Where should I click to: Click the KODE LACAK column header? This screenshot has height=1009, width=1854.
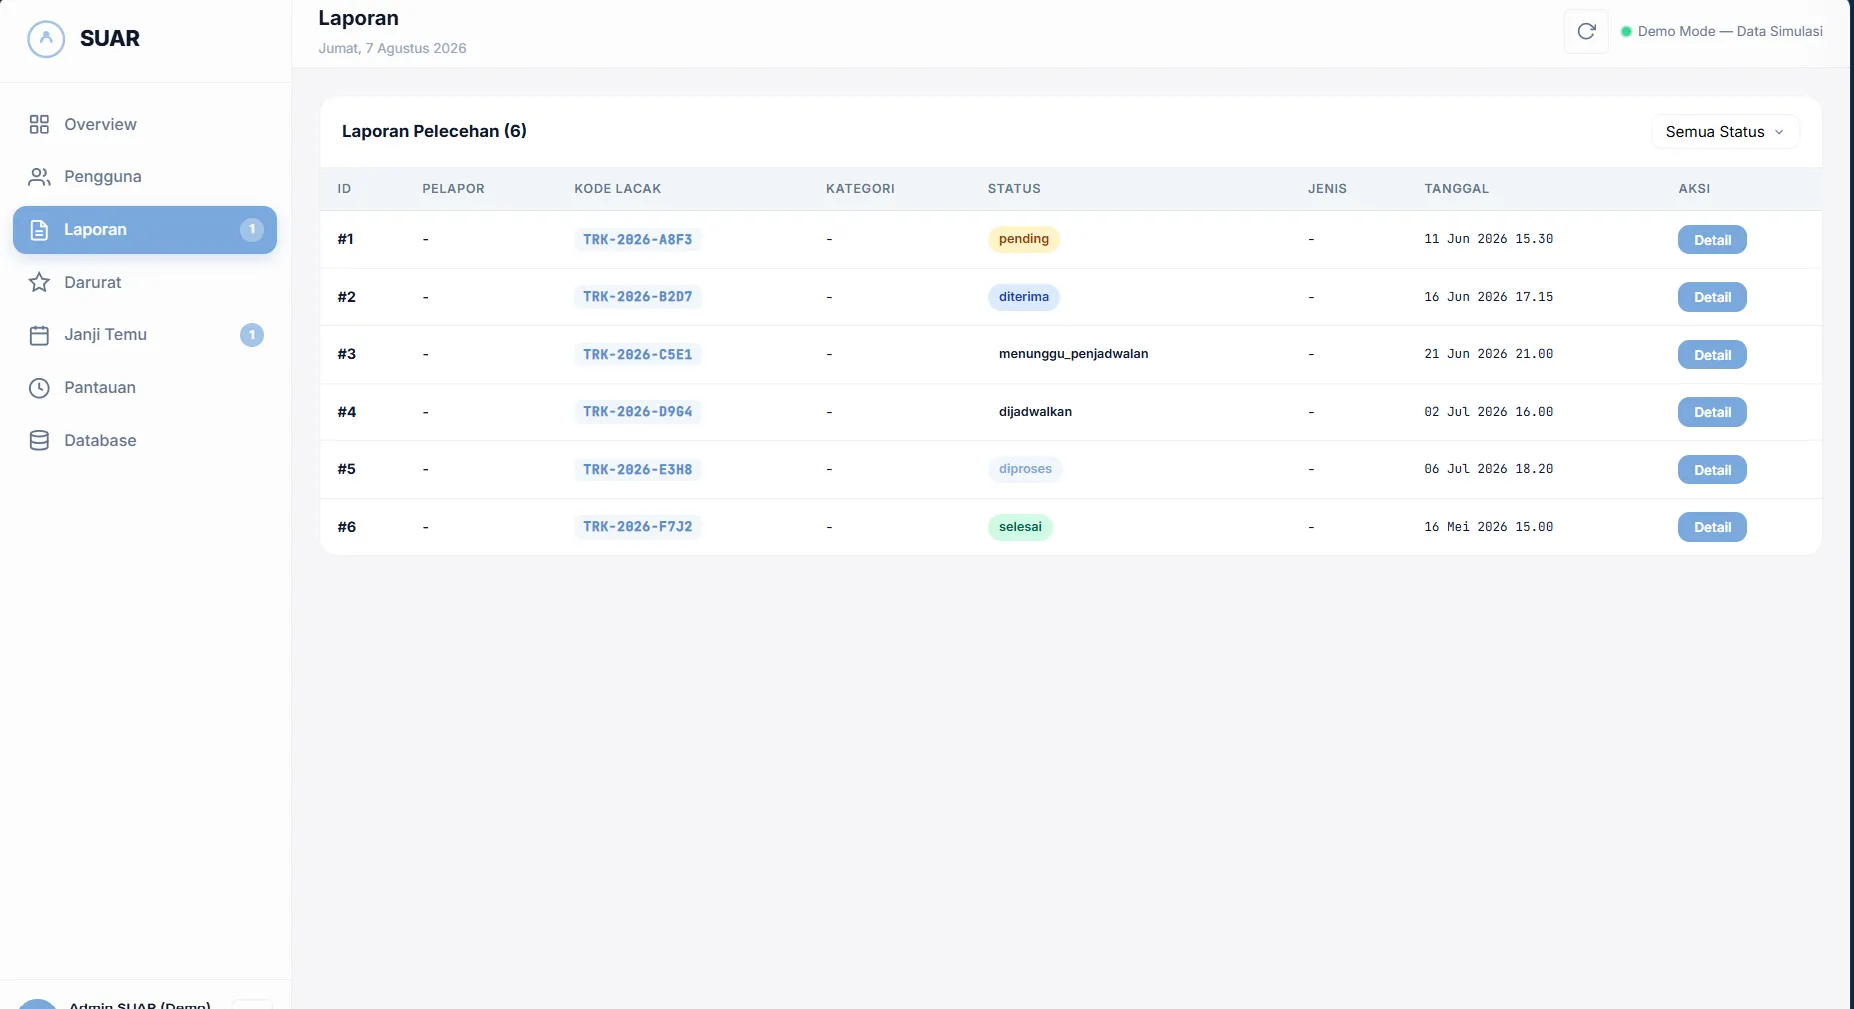click(x=618, y=189)
